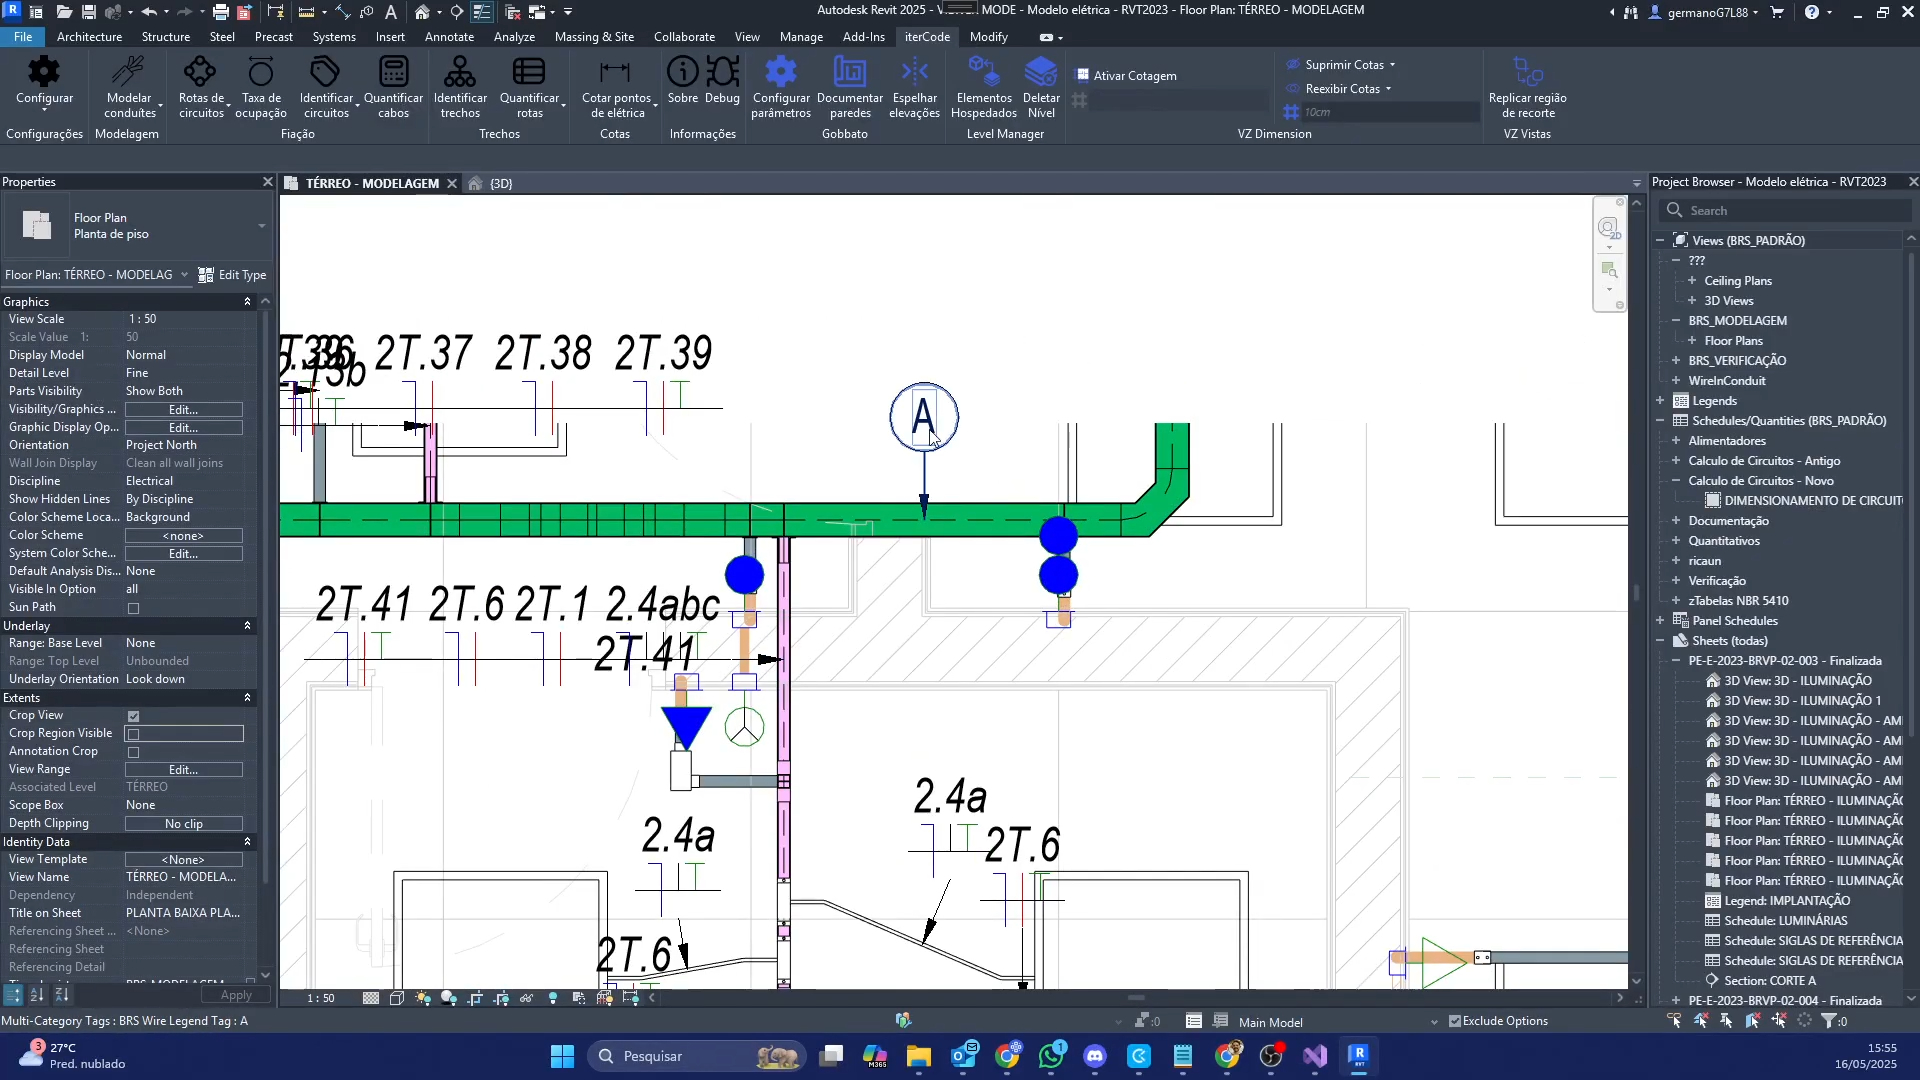Open the Annotate ribbon tab
The image size is (1920, 1080).
pos(449,37)
